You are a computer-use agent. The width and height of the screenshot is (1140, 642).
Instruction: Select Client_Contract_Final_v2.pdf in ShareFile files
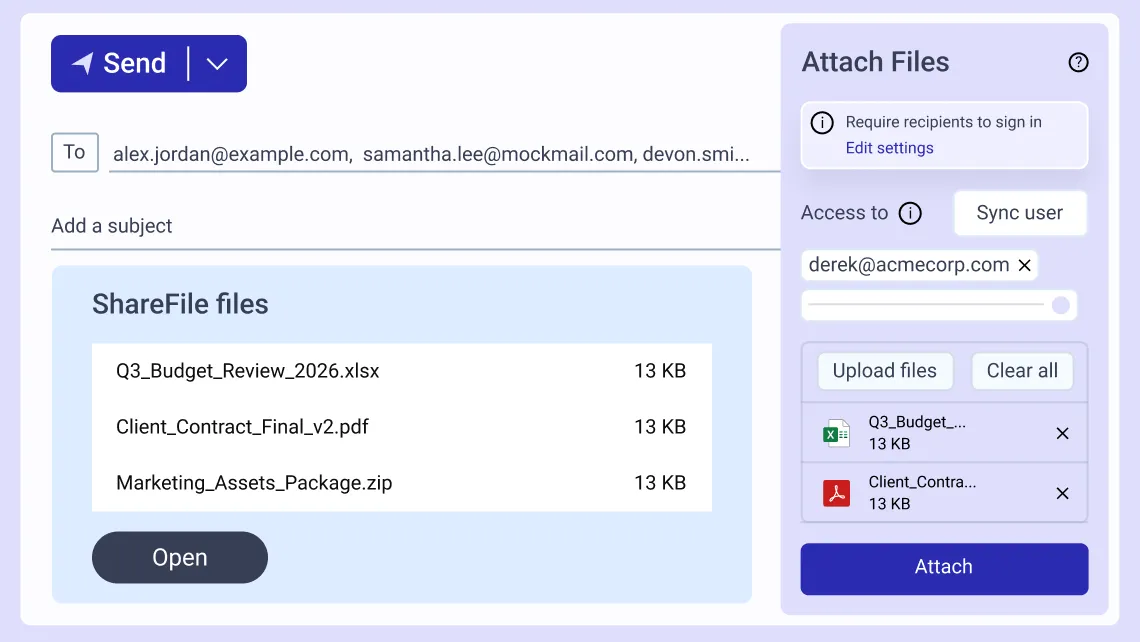tap(401, 427)
